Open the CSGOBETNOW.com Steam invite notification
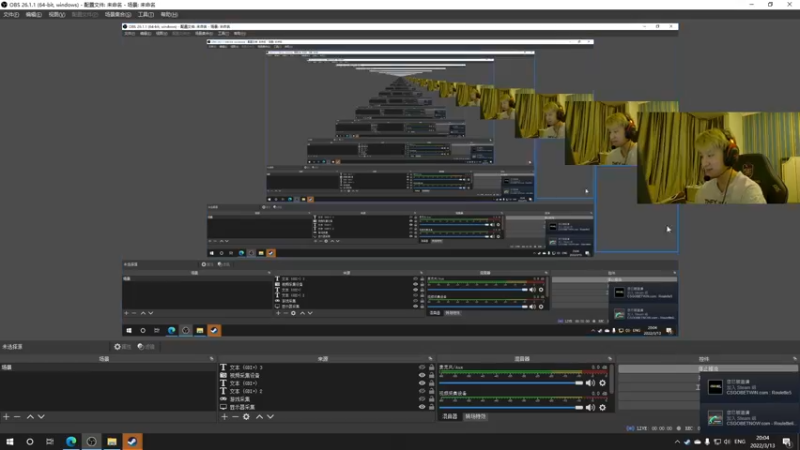 point(750,418)
